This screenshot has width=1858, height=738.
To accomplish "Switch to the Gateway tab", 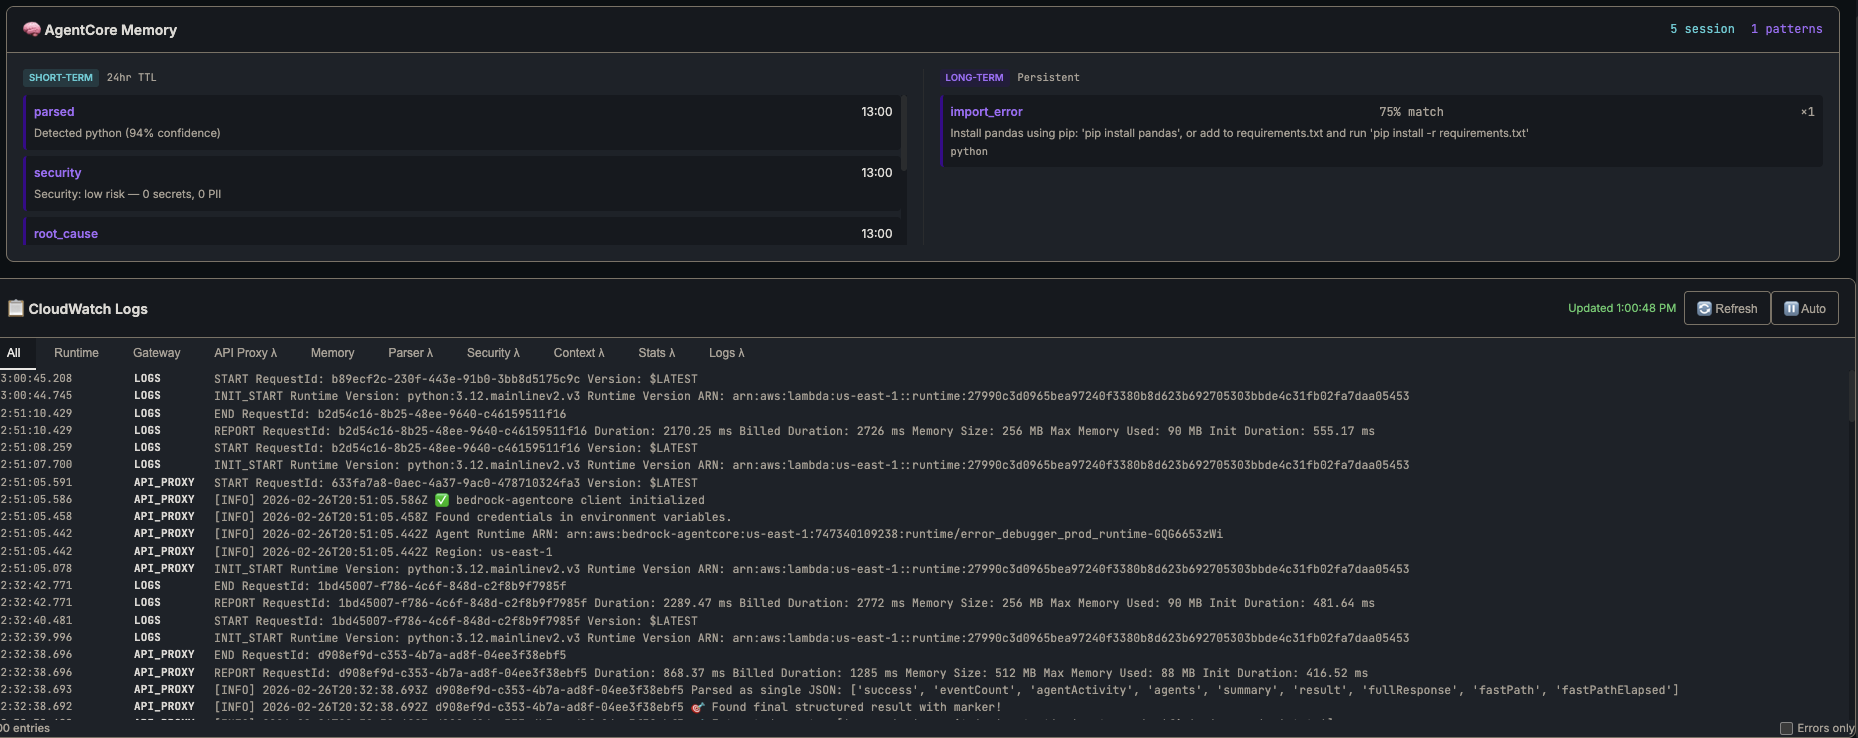I will [157, 353].
